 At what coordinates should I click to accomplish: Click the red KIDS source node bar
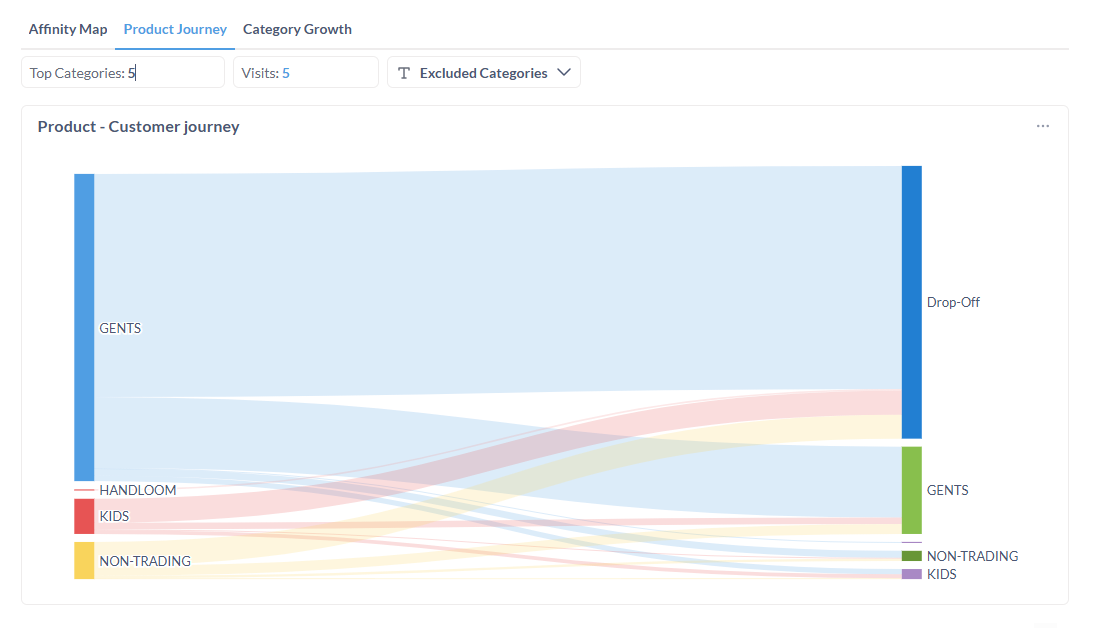pos(84,516)
